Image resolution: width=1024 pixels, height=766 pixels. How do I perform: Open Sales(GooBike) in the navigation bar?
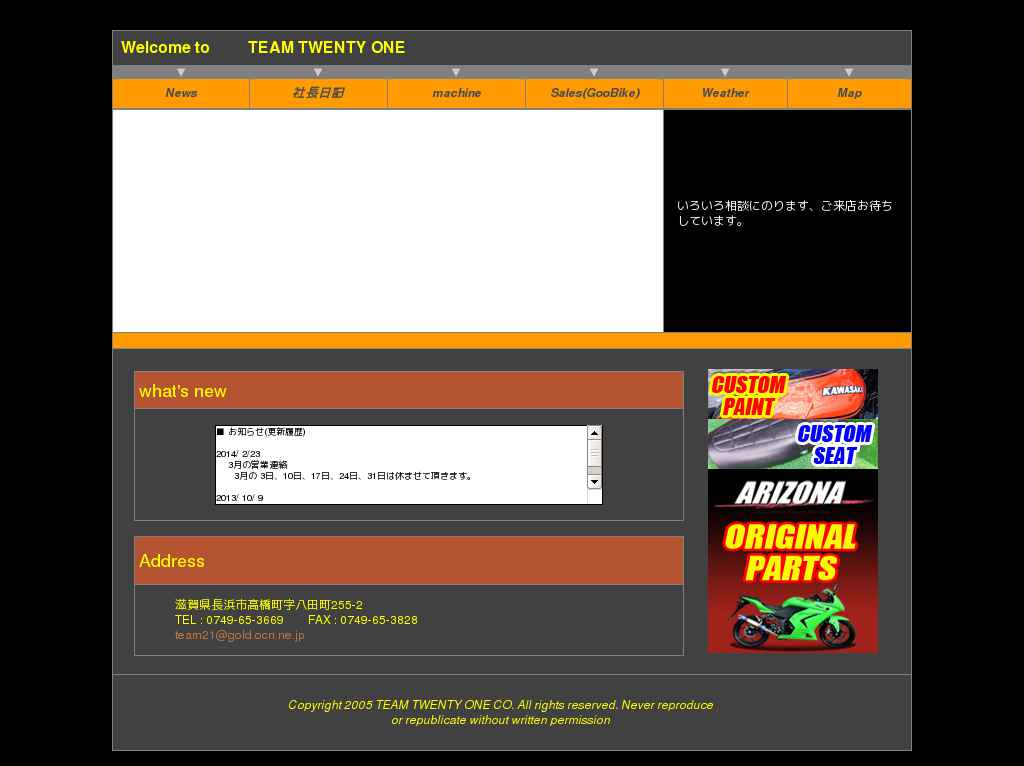[594, 93]
